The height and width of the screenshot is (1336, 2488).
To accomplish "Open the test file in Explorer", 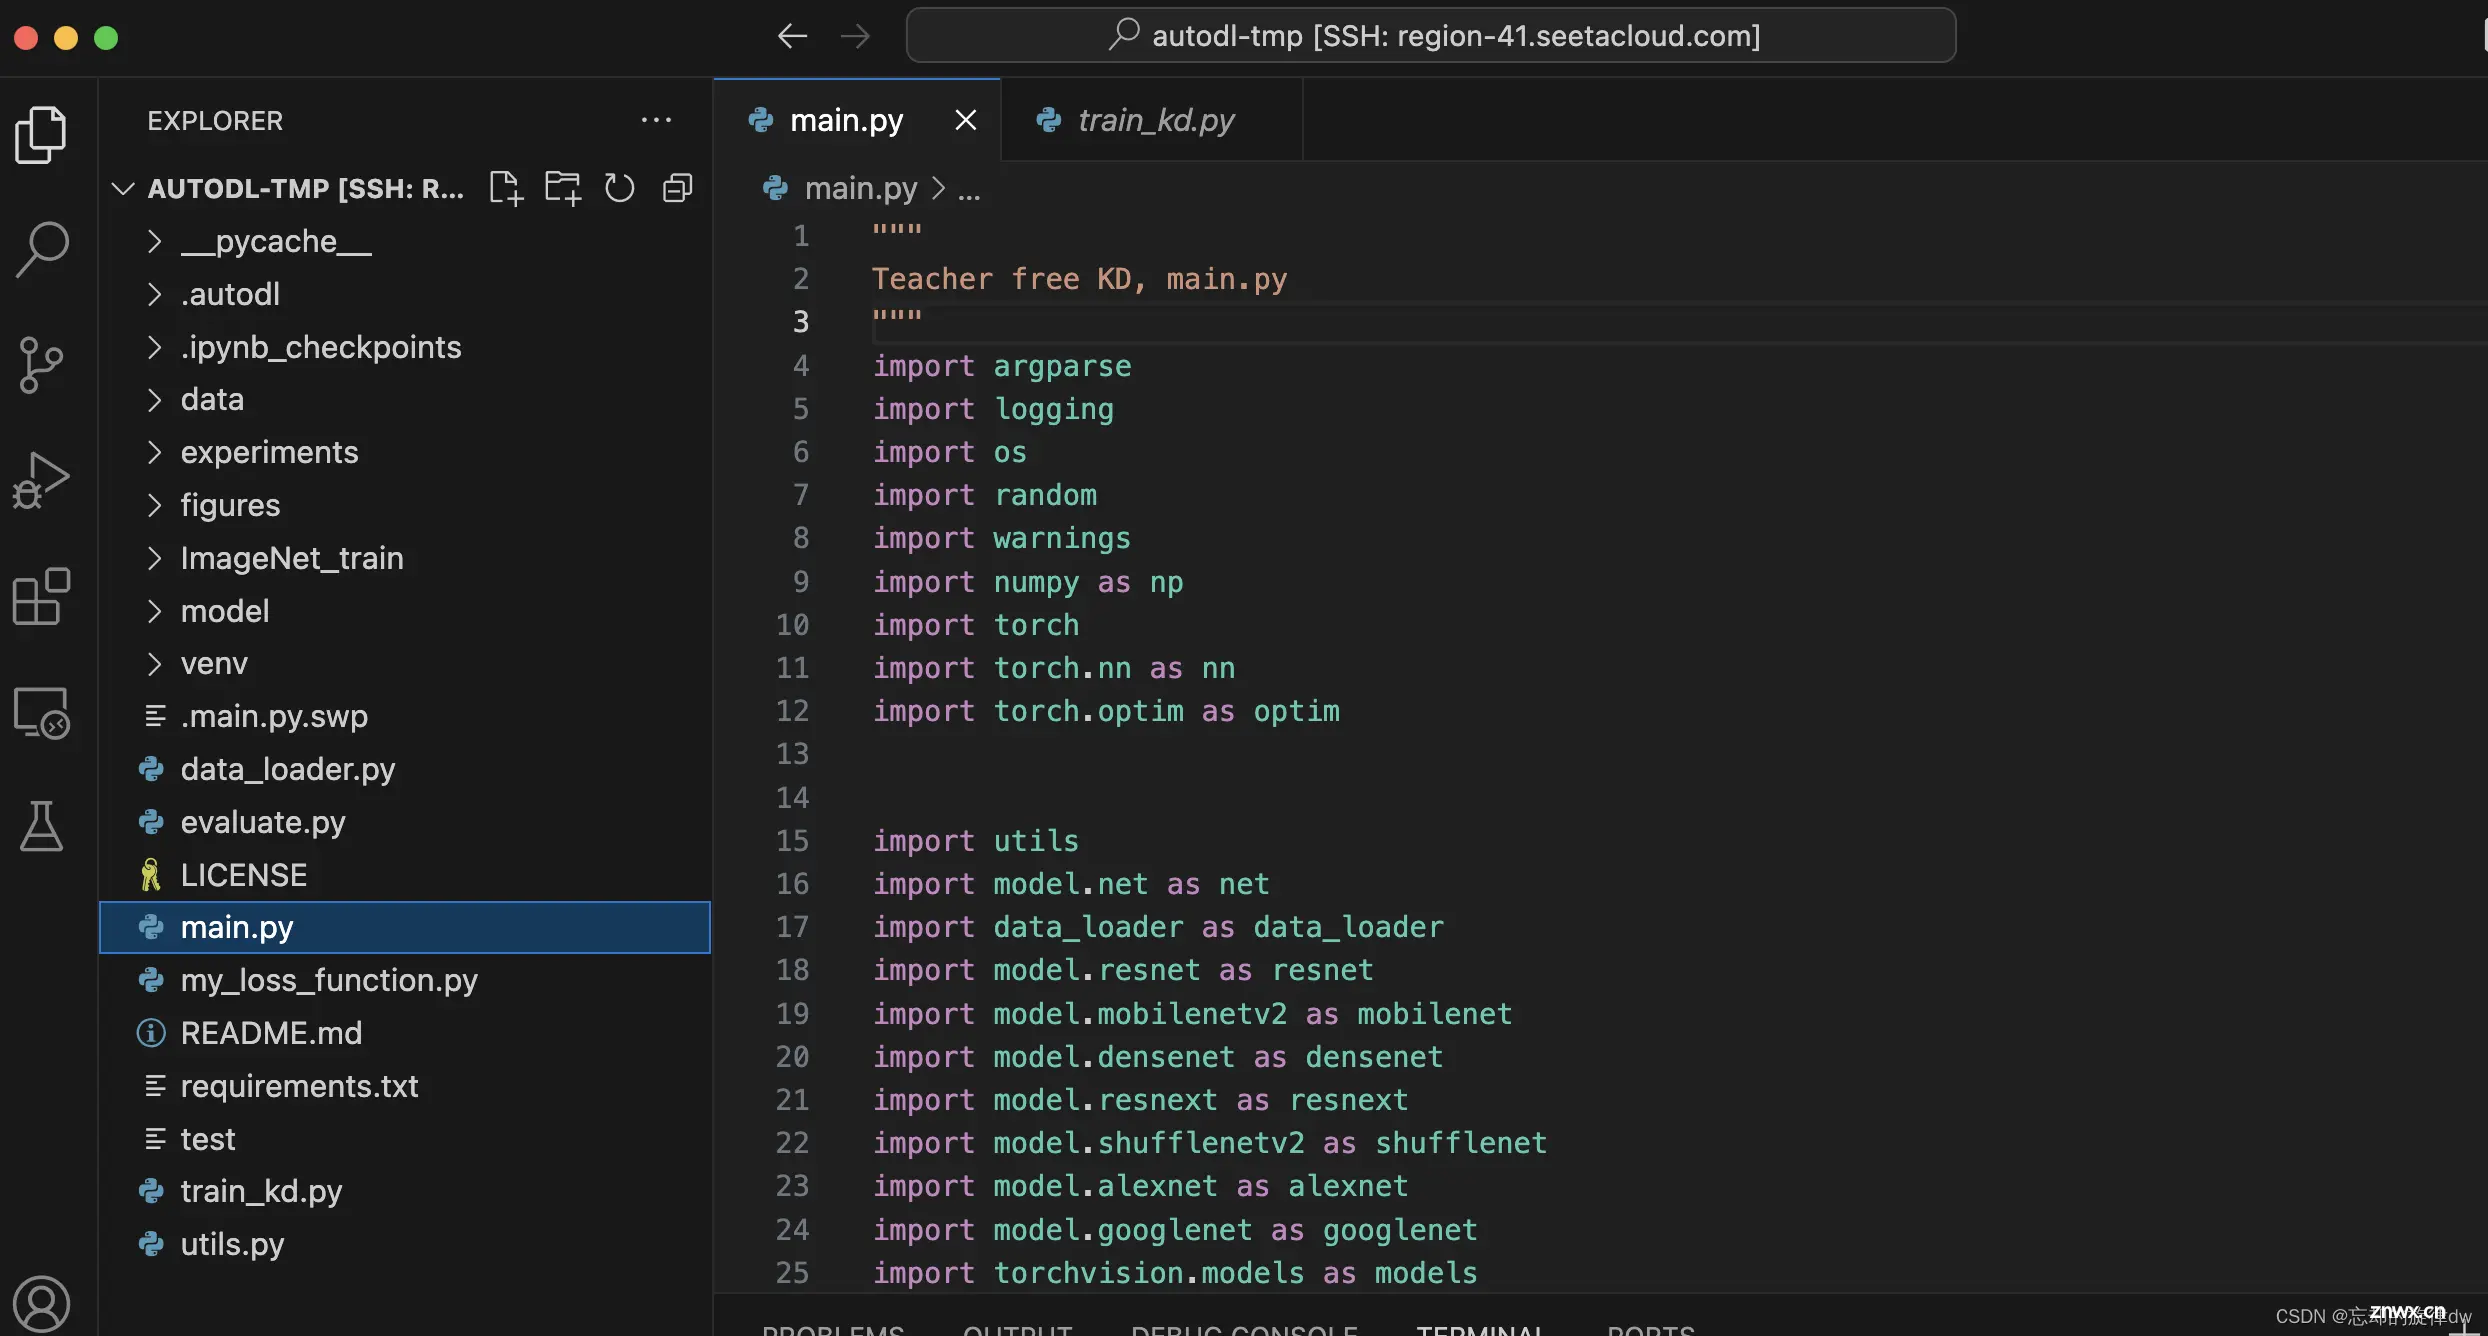I will (x=405, y=1139).
